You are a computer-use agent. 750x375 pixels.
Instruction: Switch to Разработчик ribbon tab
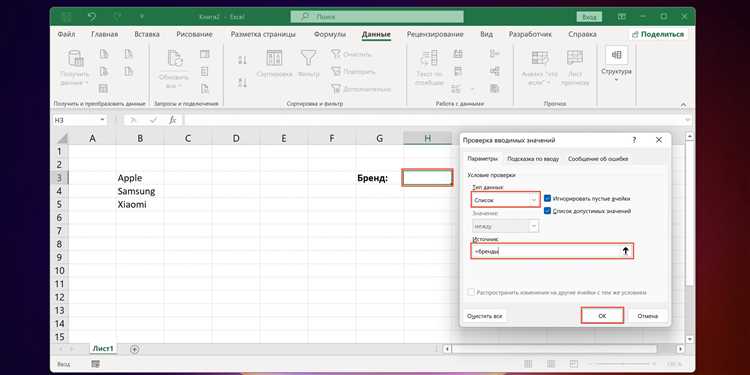[530, 34]
